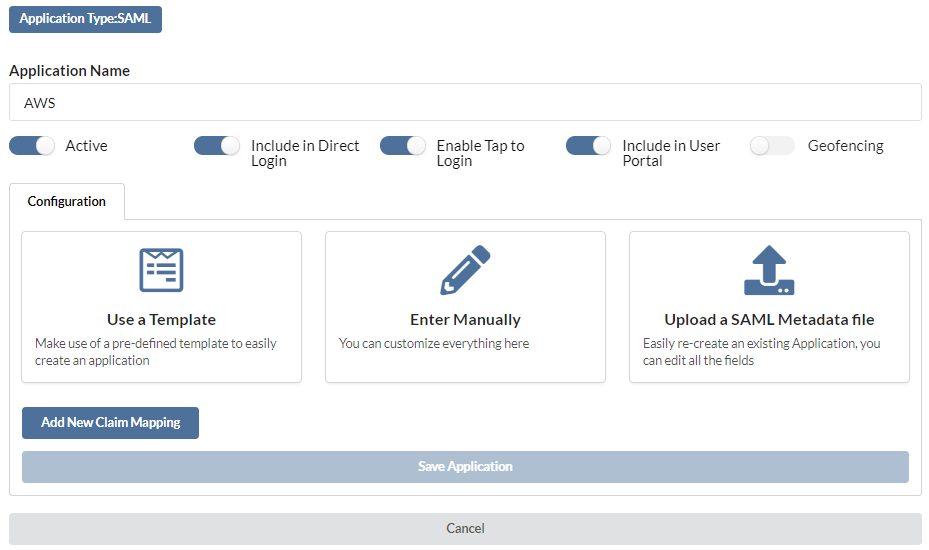Click the Use a Template form icon

161,270
